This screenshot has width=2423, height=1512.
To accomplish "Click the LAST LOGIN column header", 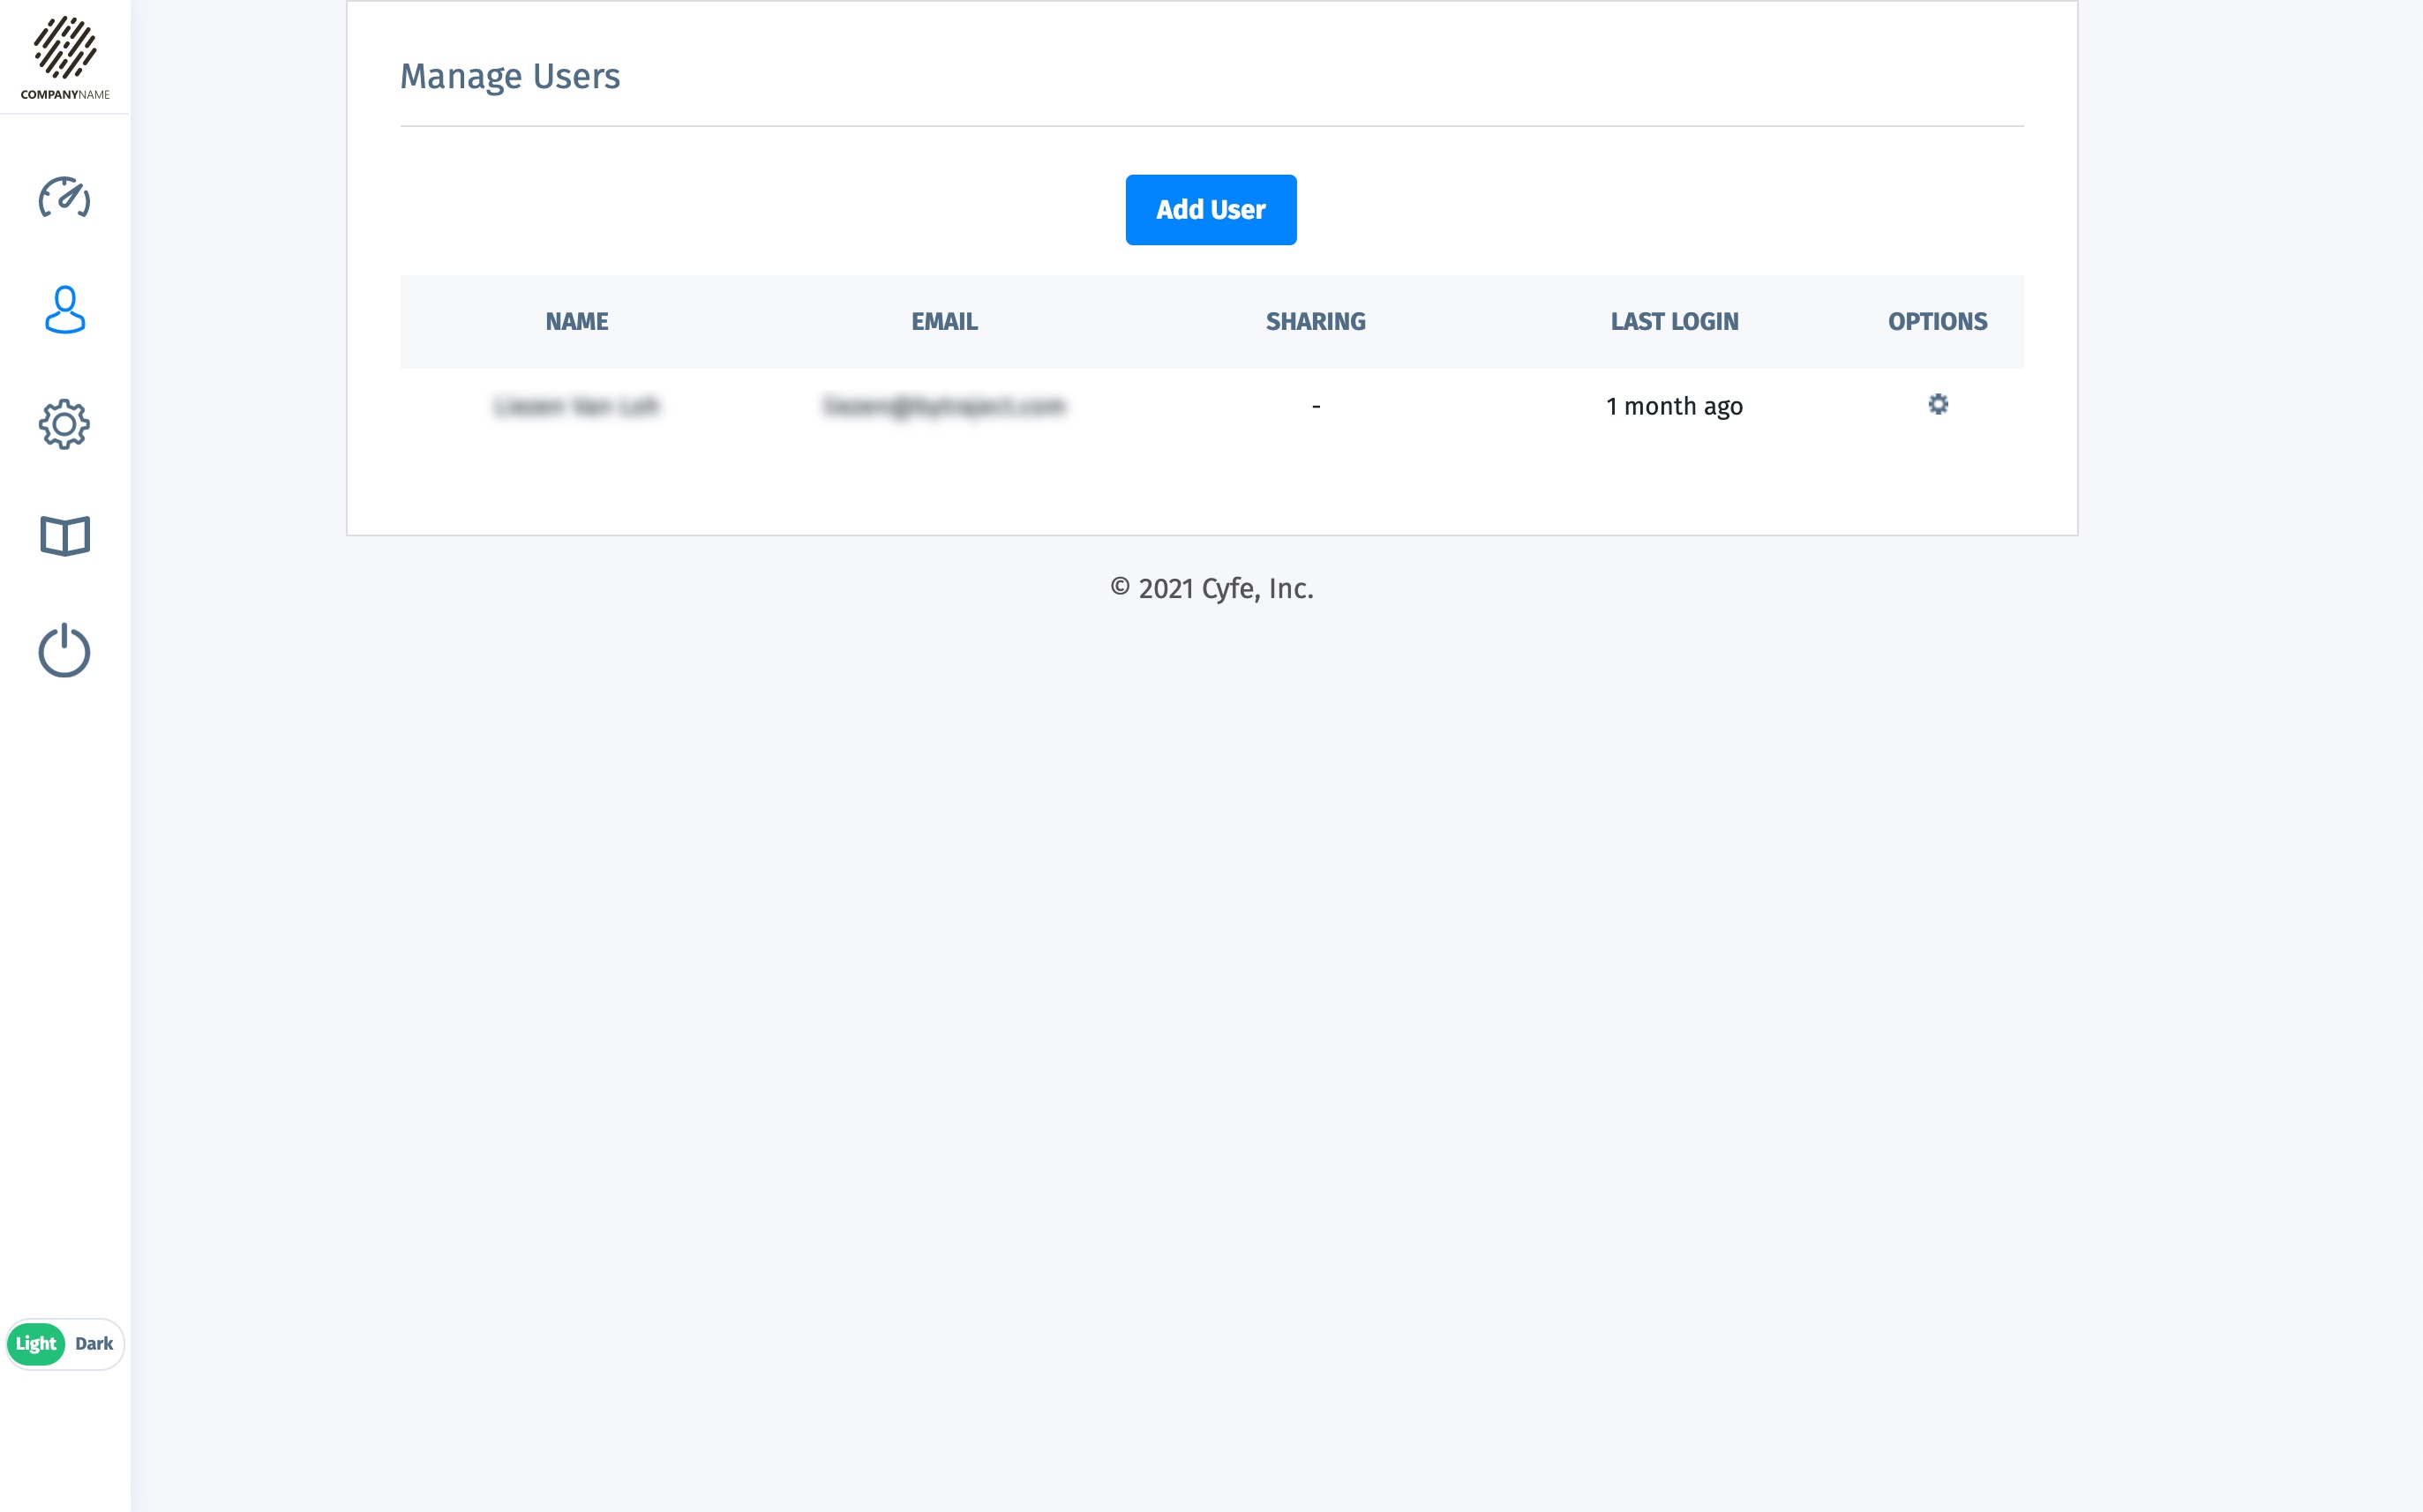I will coord(1675,321).
